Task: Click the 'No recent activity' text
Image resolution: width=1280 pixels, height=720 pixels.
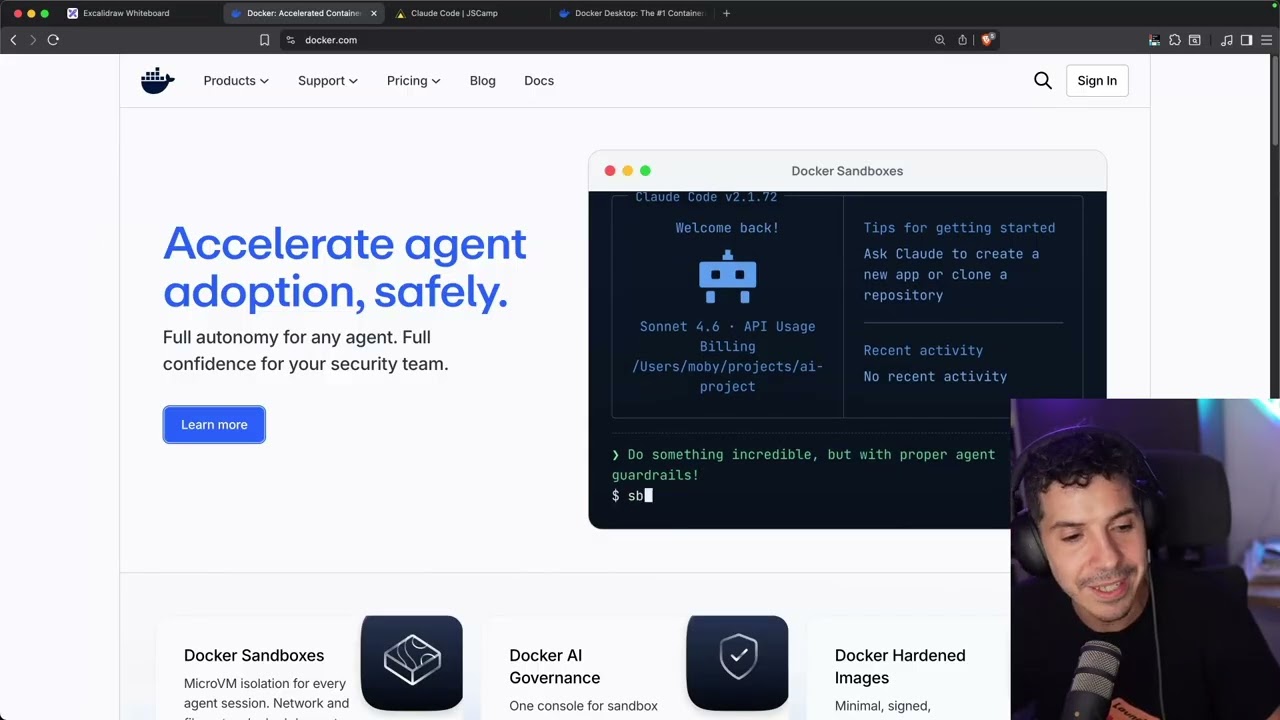Action: pyautogui.click(x=935, y=377)
